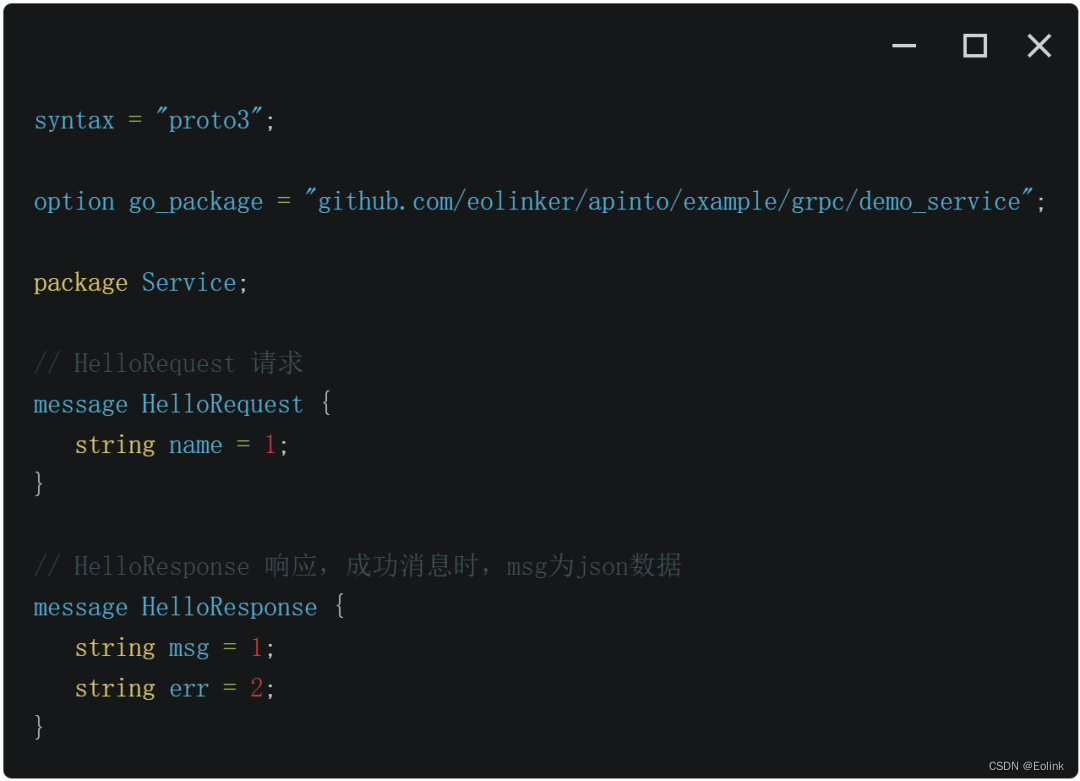Click the name field in HelloRequest

click(196, 445)
